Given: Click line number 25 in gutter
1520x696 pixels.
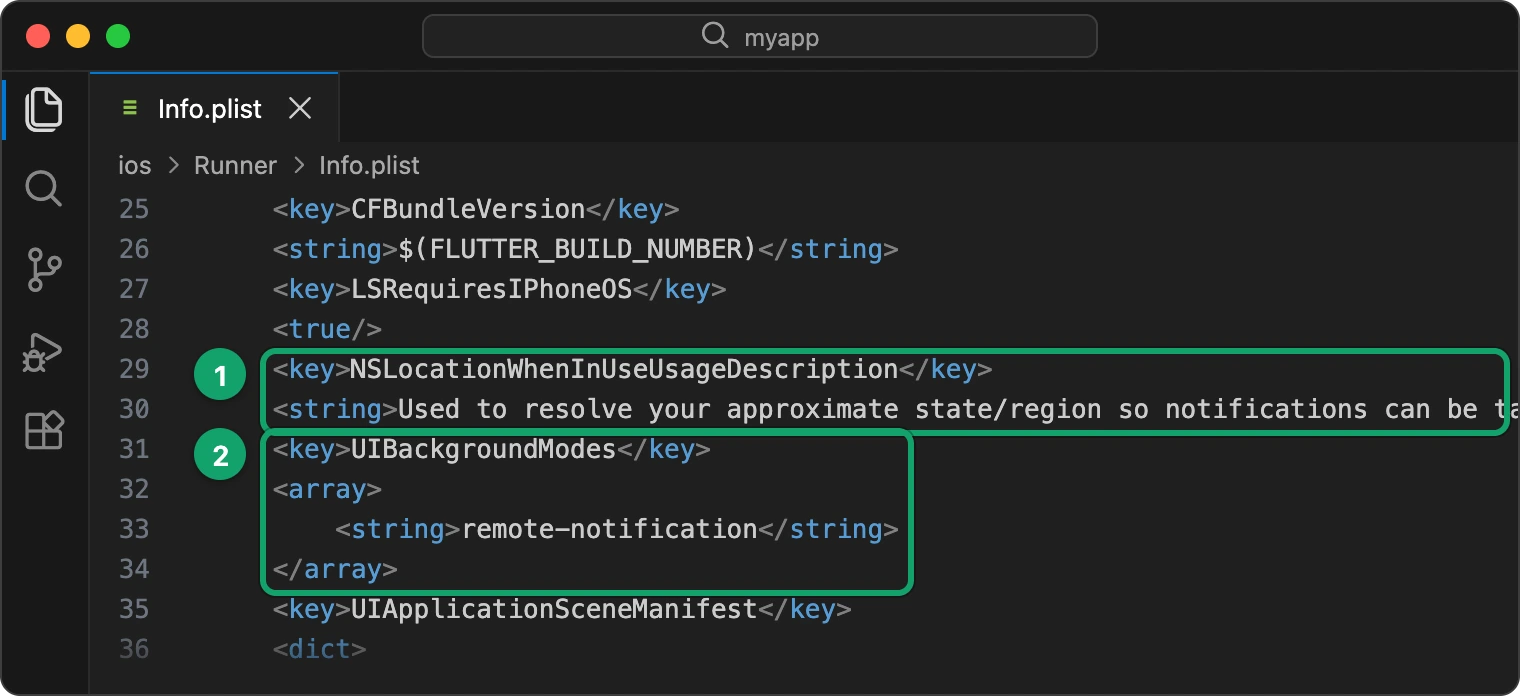Looking at the screenshot, I should pos(134,209).
